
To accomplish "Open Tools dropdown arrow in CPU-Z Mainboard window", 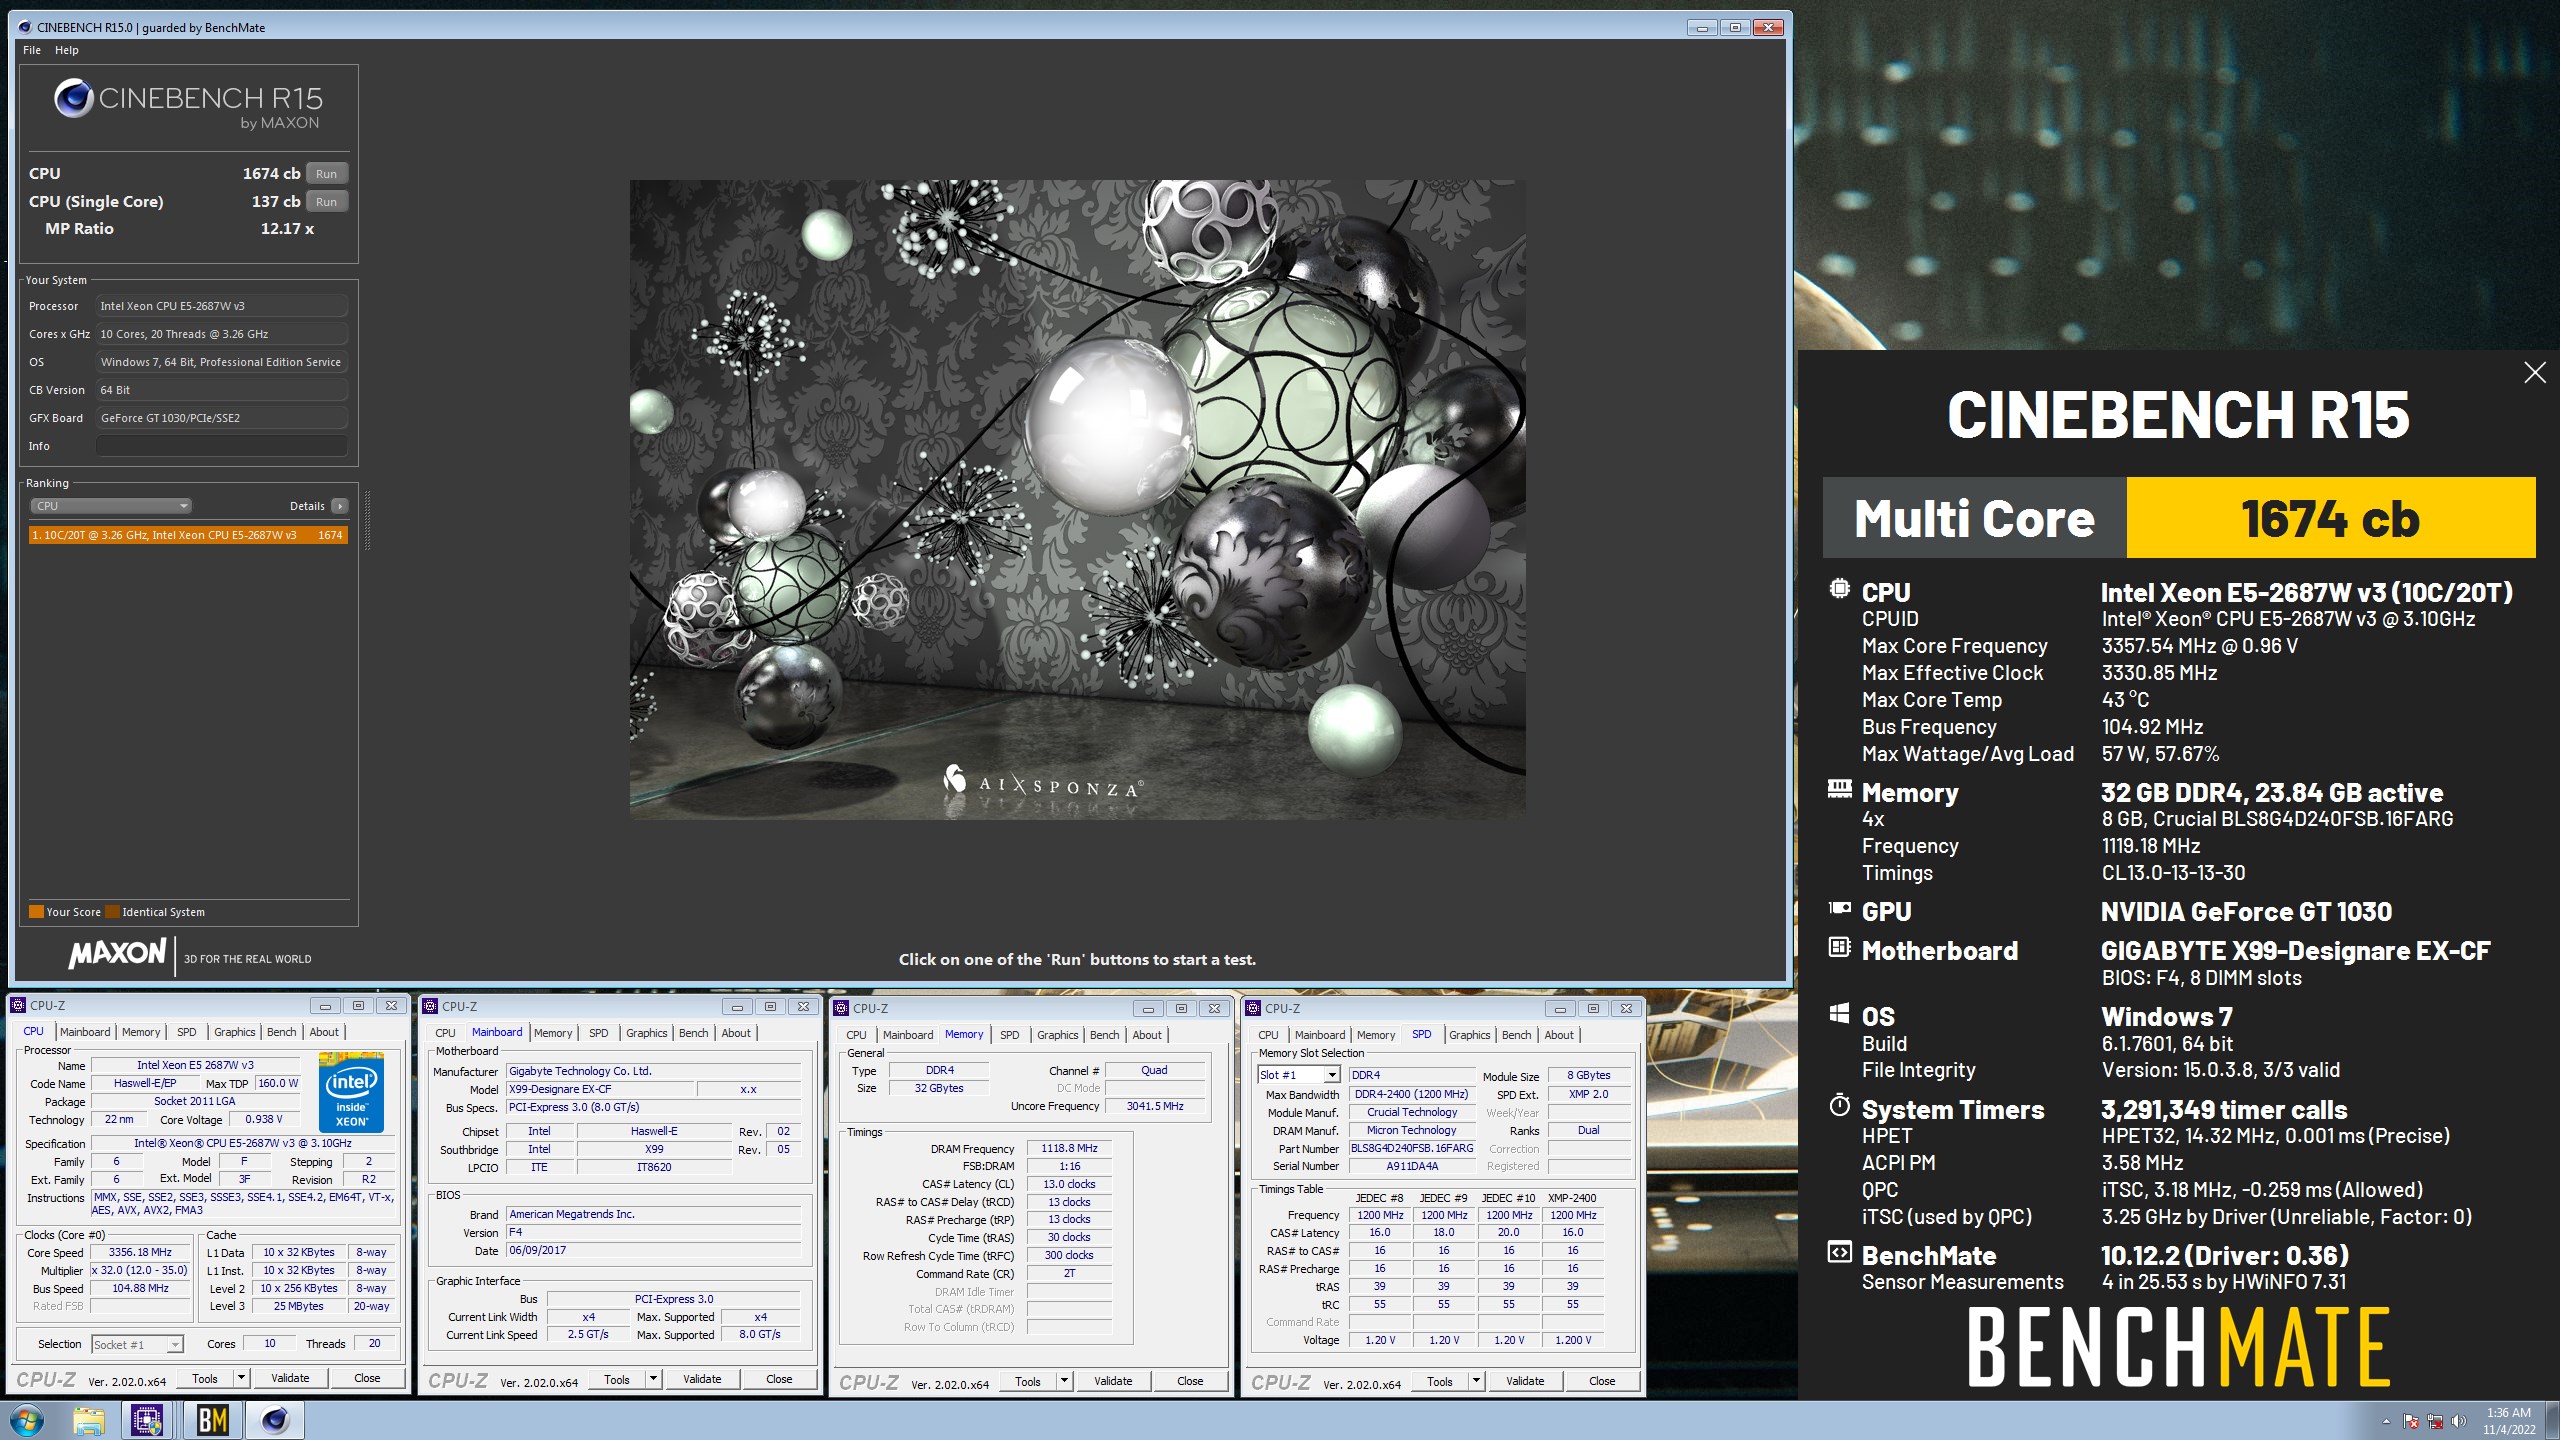I will tap(653, 1379).
